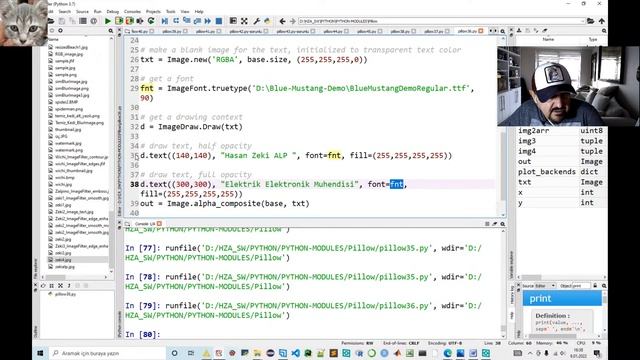Open the working directory path dropdown
640x360 pixels.
pos(582,21)
